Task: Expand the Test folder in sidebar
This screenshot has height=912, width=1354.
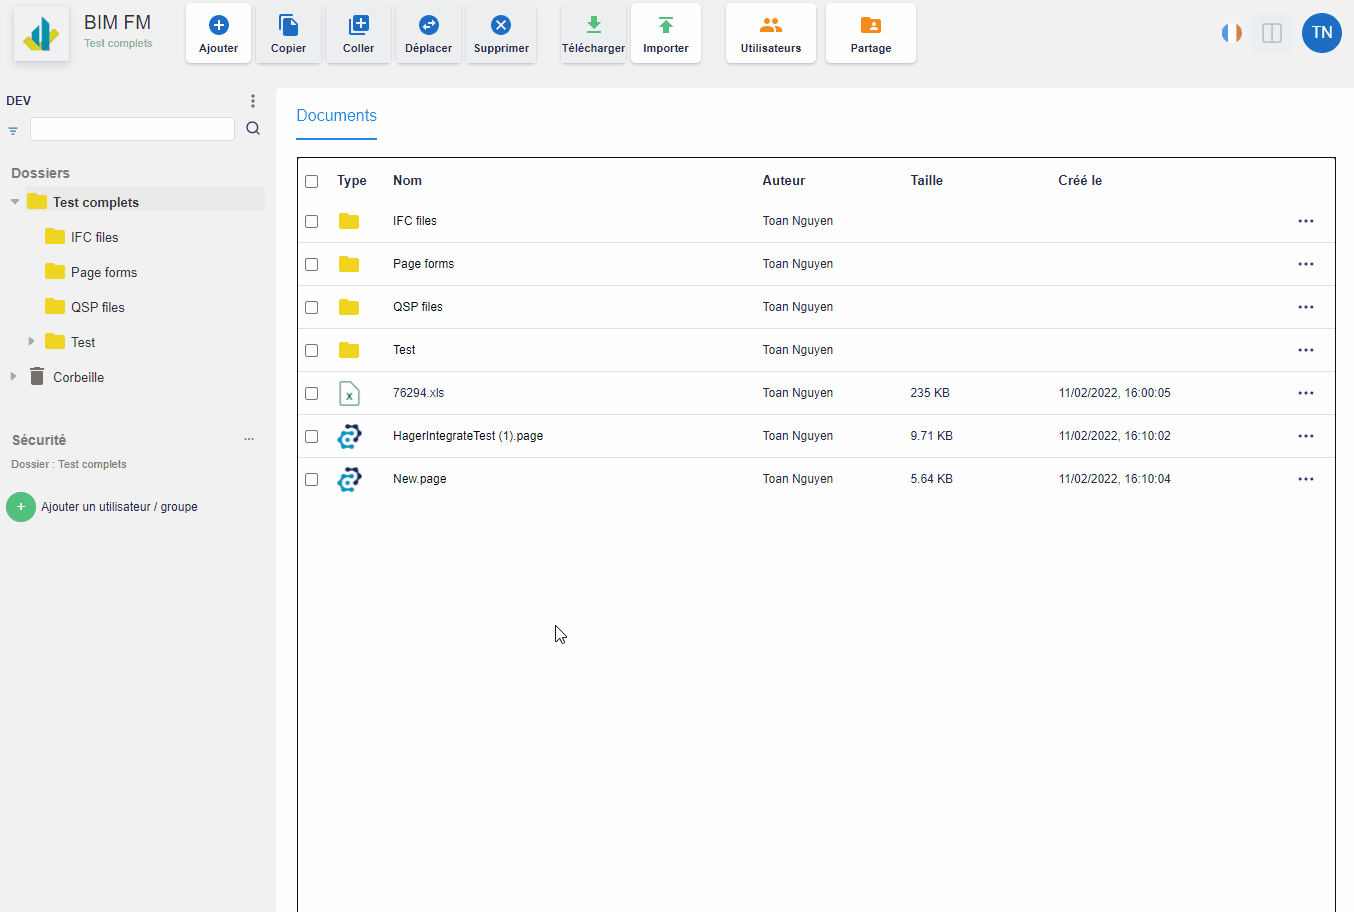Action: coord(32,342)
